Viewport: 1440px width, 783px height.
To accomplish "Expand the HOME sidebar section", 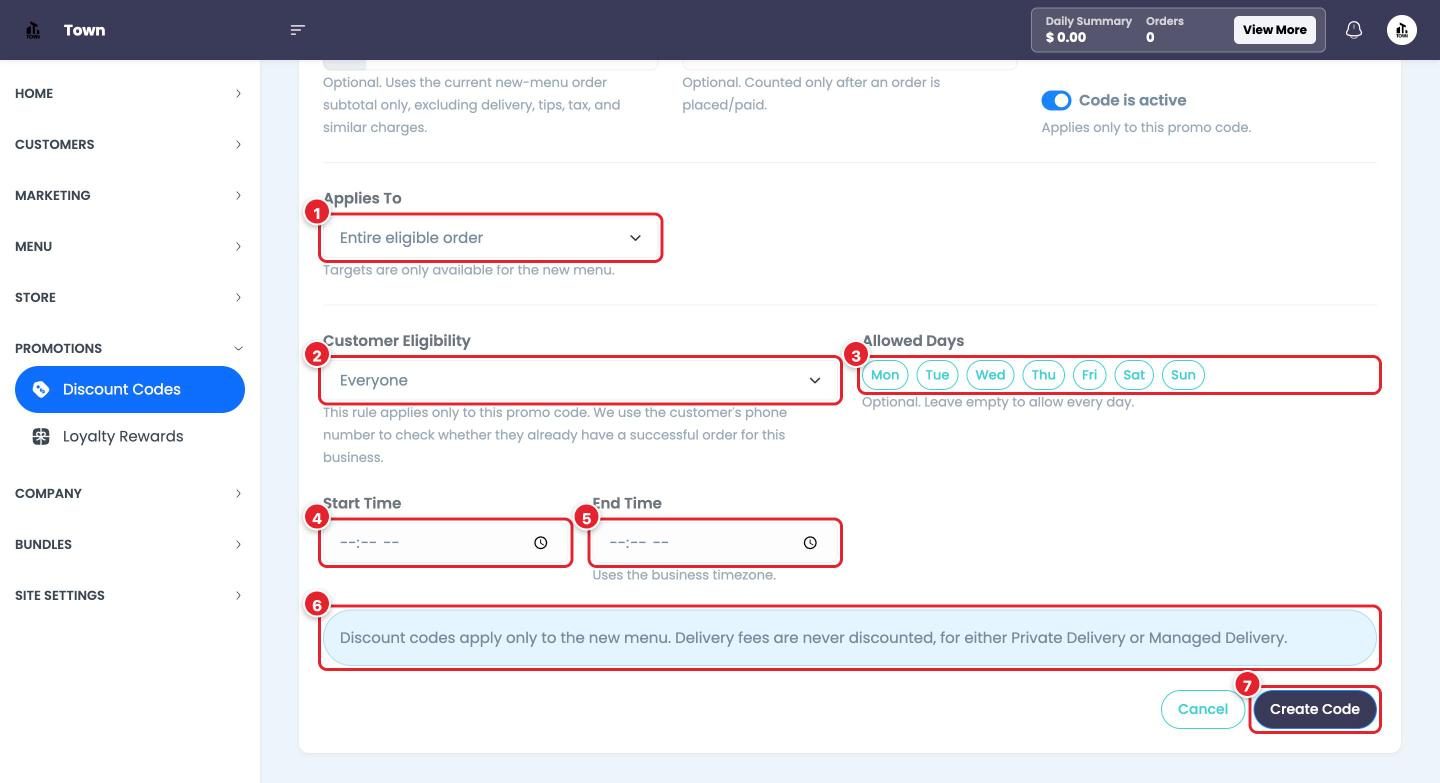I will pyautogui.click(x=128, y=93).
